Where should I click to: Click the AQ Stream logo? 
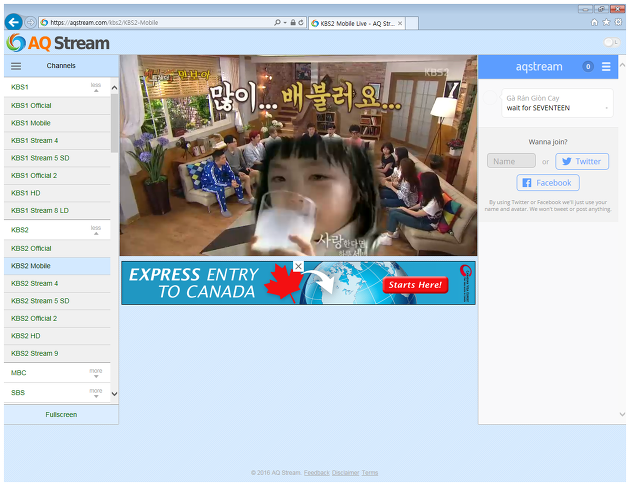(x=58, y=43)
